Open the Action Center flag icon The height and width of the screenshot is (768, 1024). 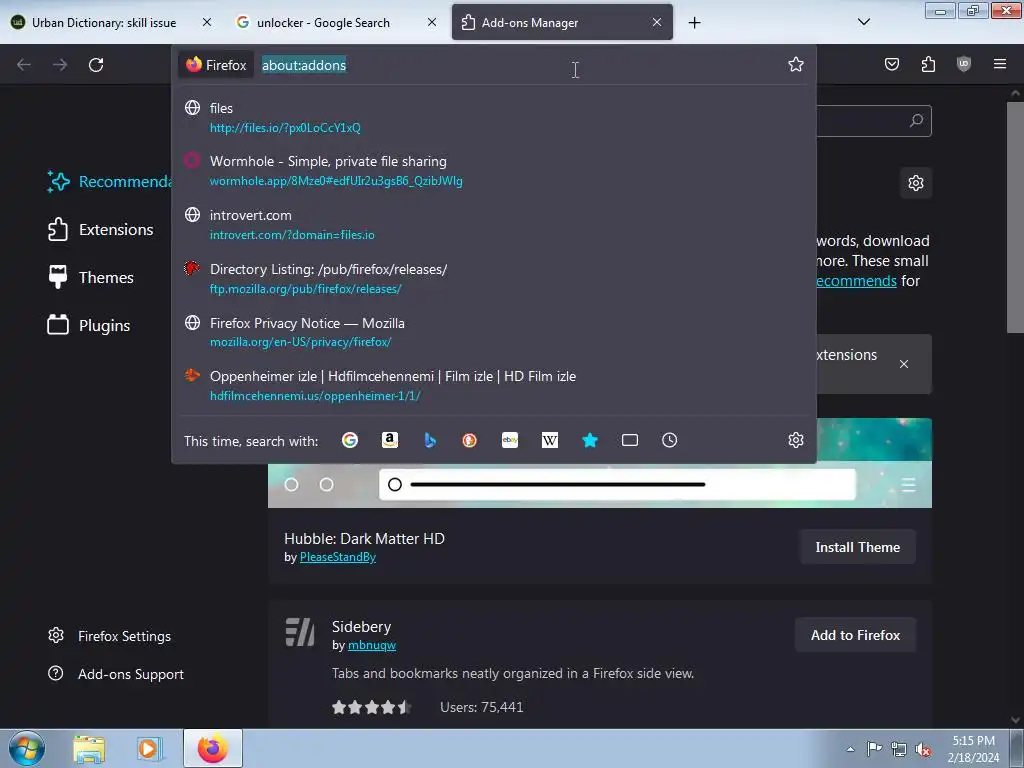tap(874, 749)
